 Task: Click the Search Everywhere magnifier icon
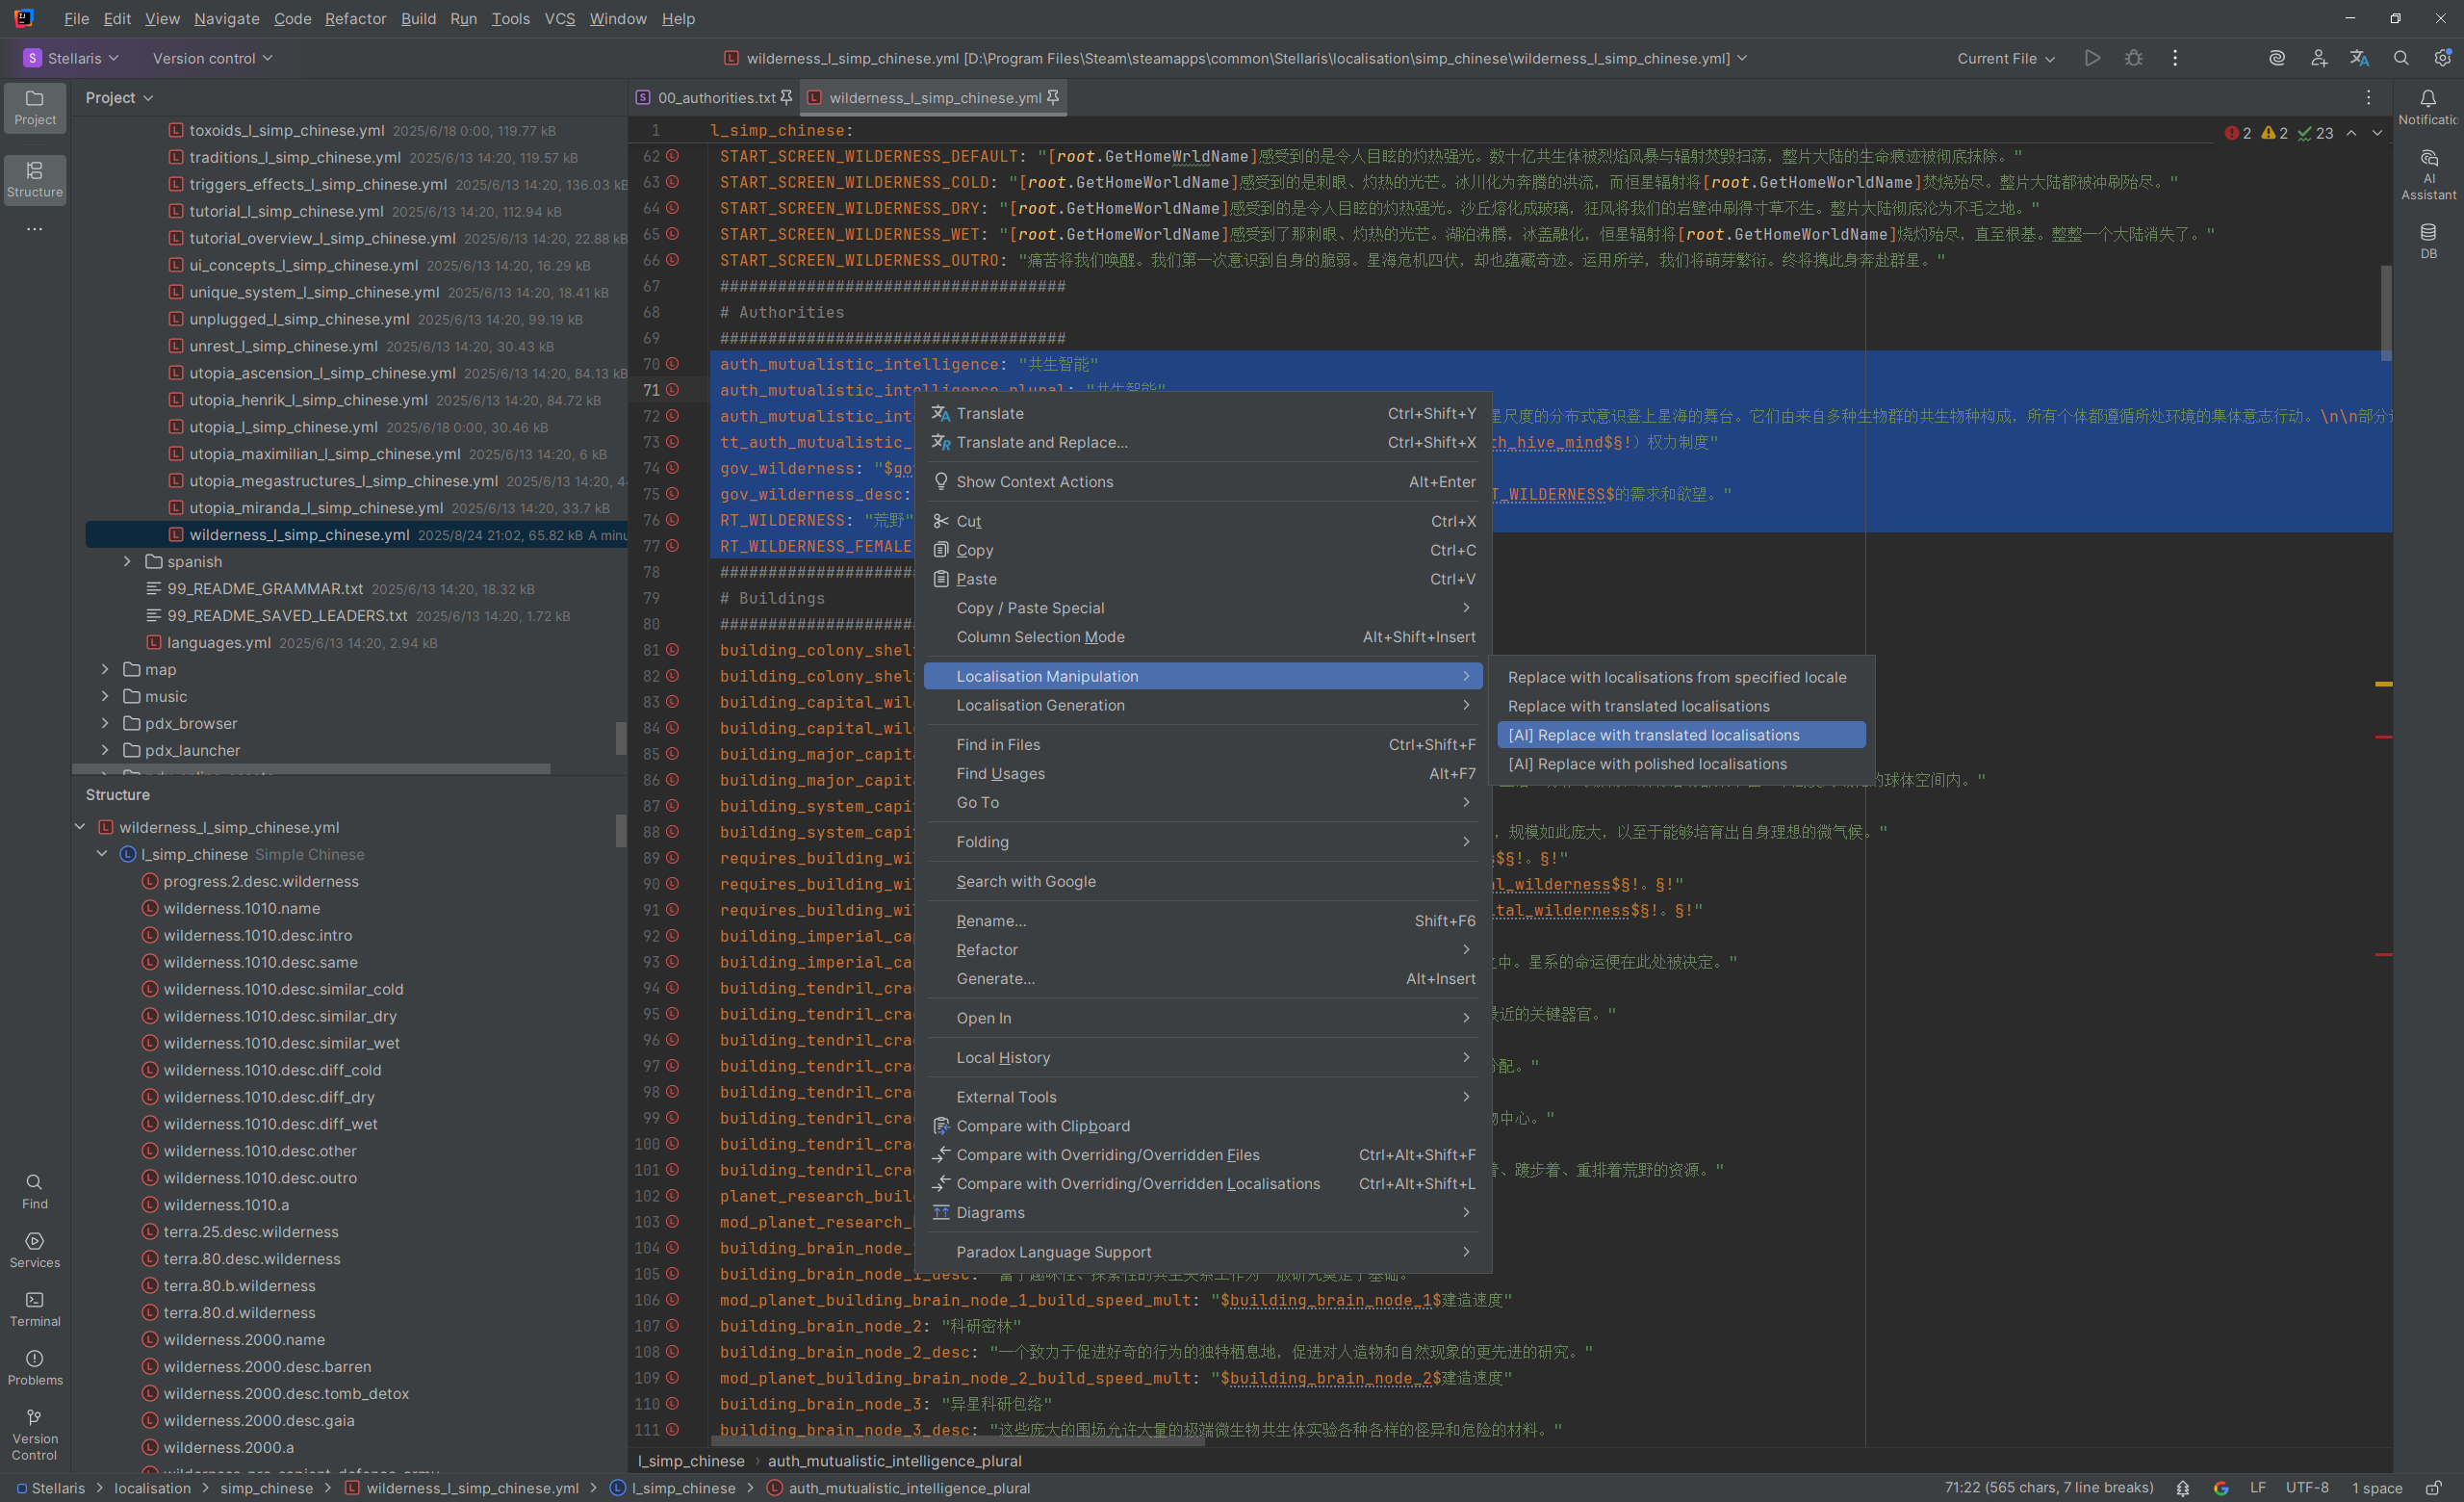[x=2400, y=58]
